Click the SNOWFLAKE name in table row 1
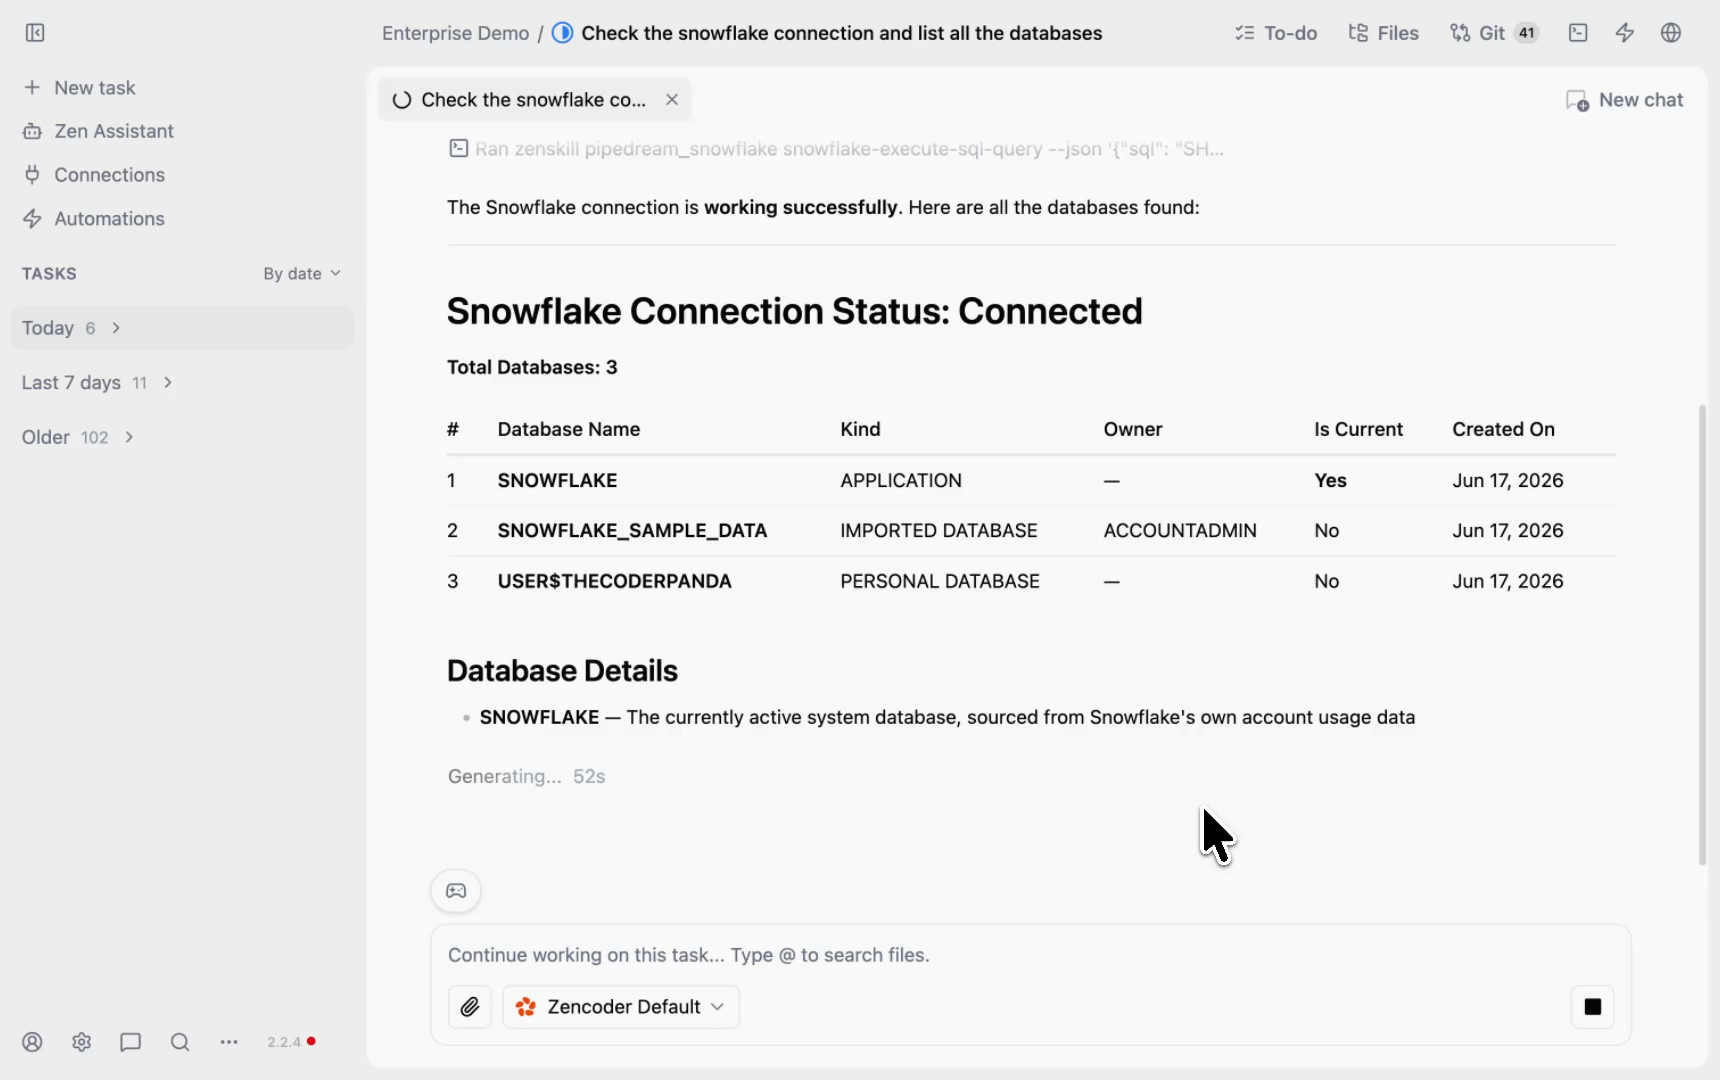The image size is (1720, 1080). (x=557, y=481)
